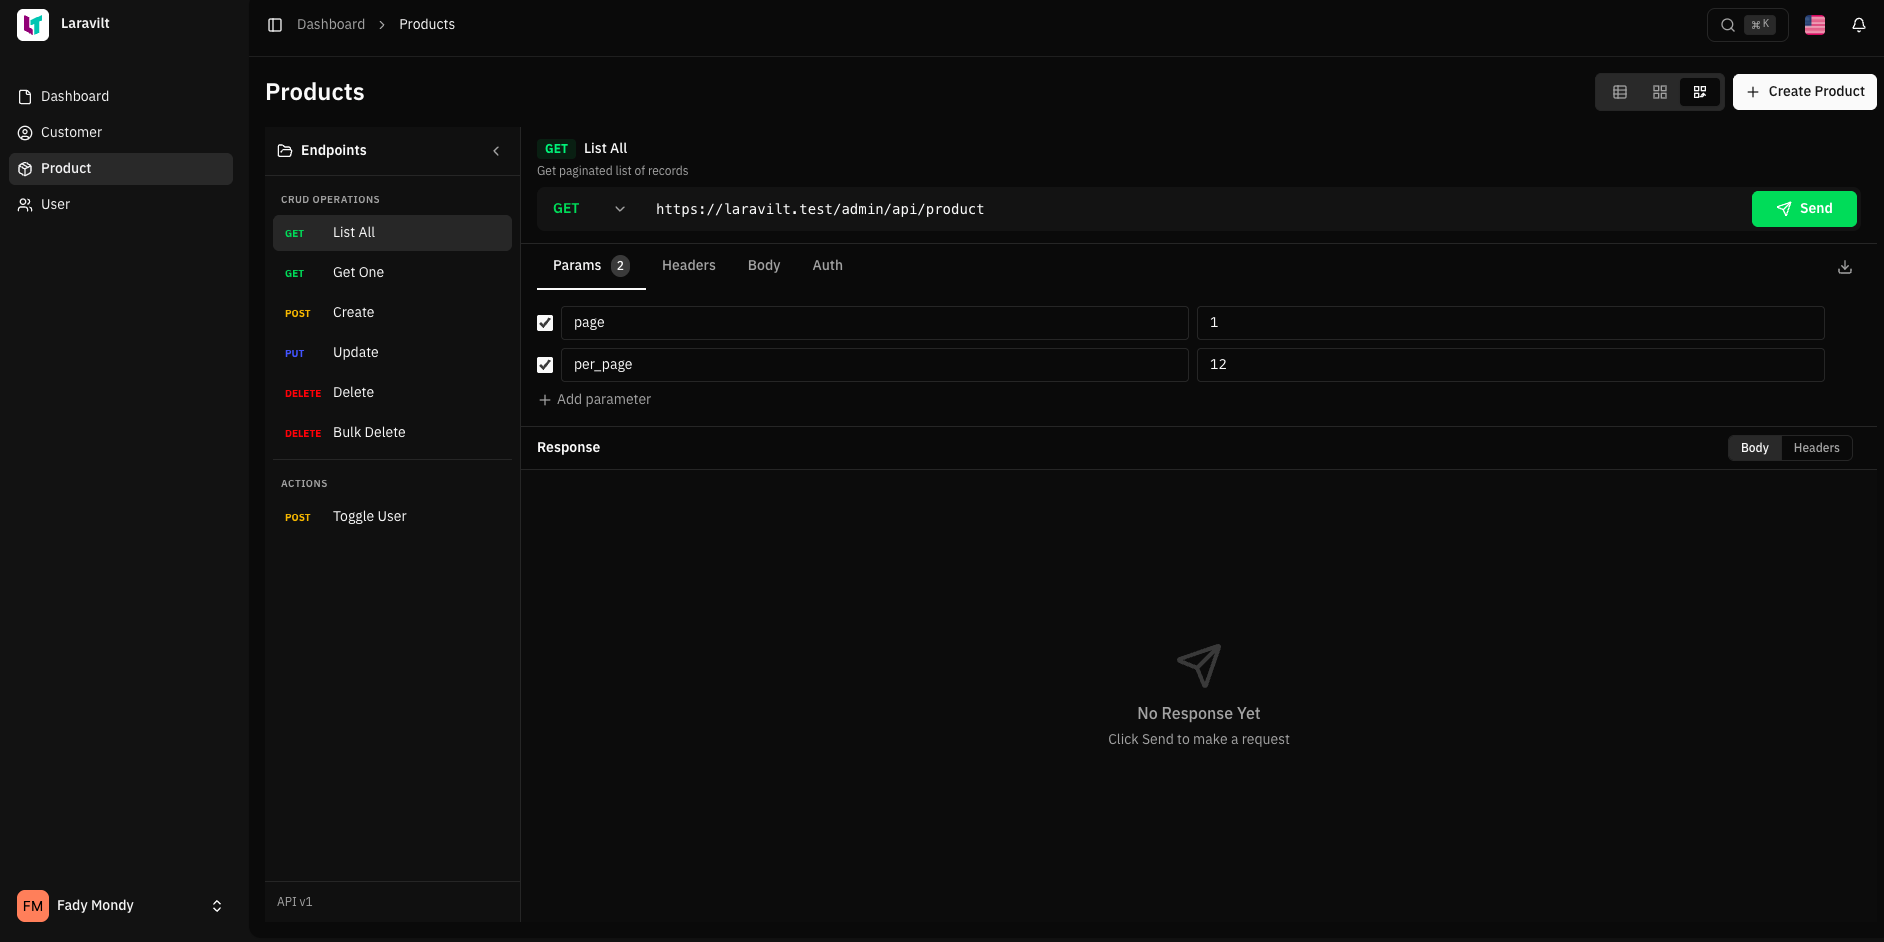The height and width of the screenshot is (942, 1884).
Task: Switch response view to Headers
Action: [x=1816, y=447]
